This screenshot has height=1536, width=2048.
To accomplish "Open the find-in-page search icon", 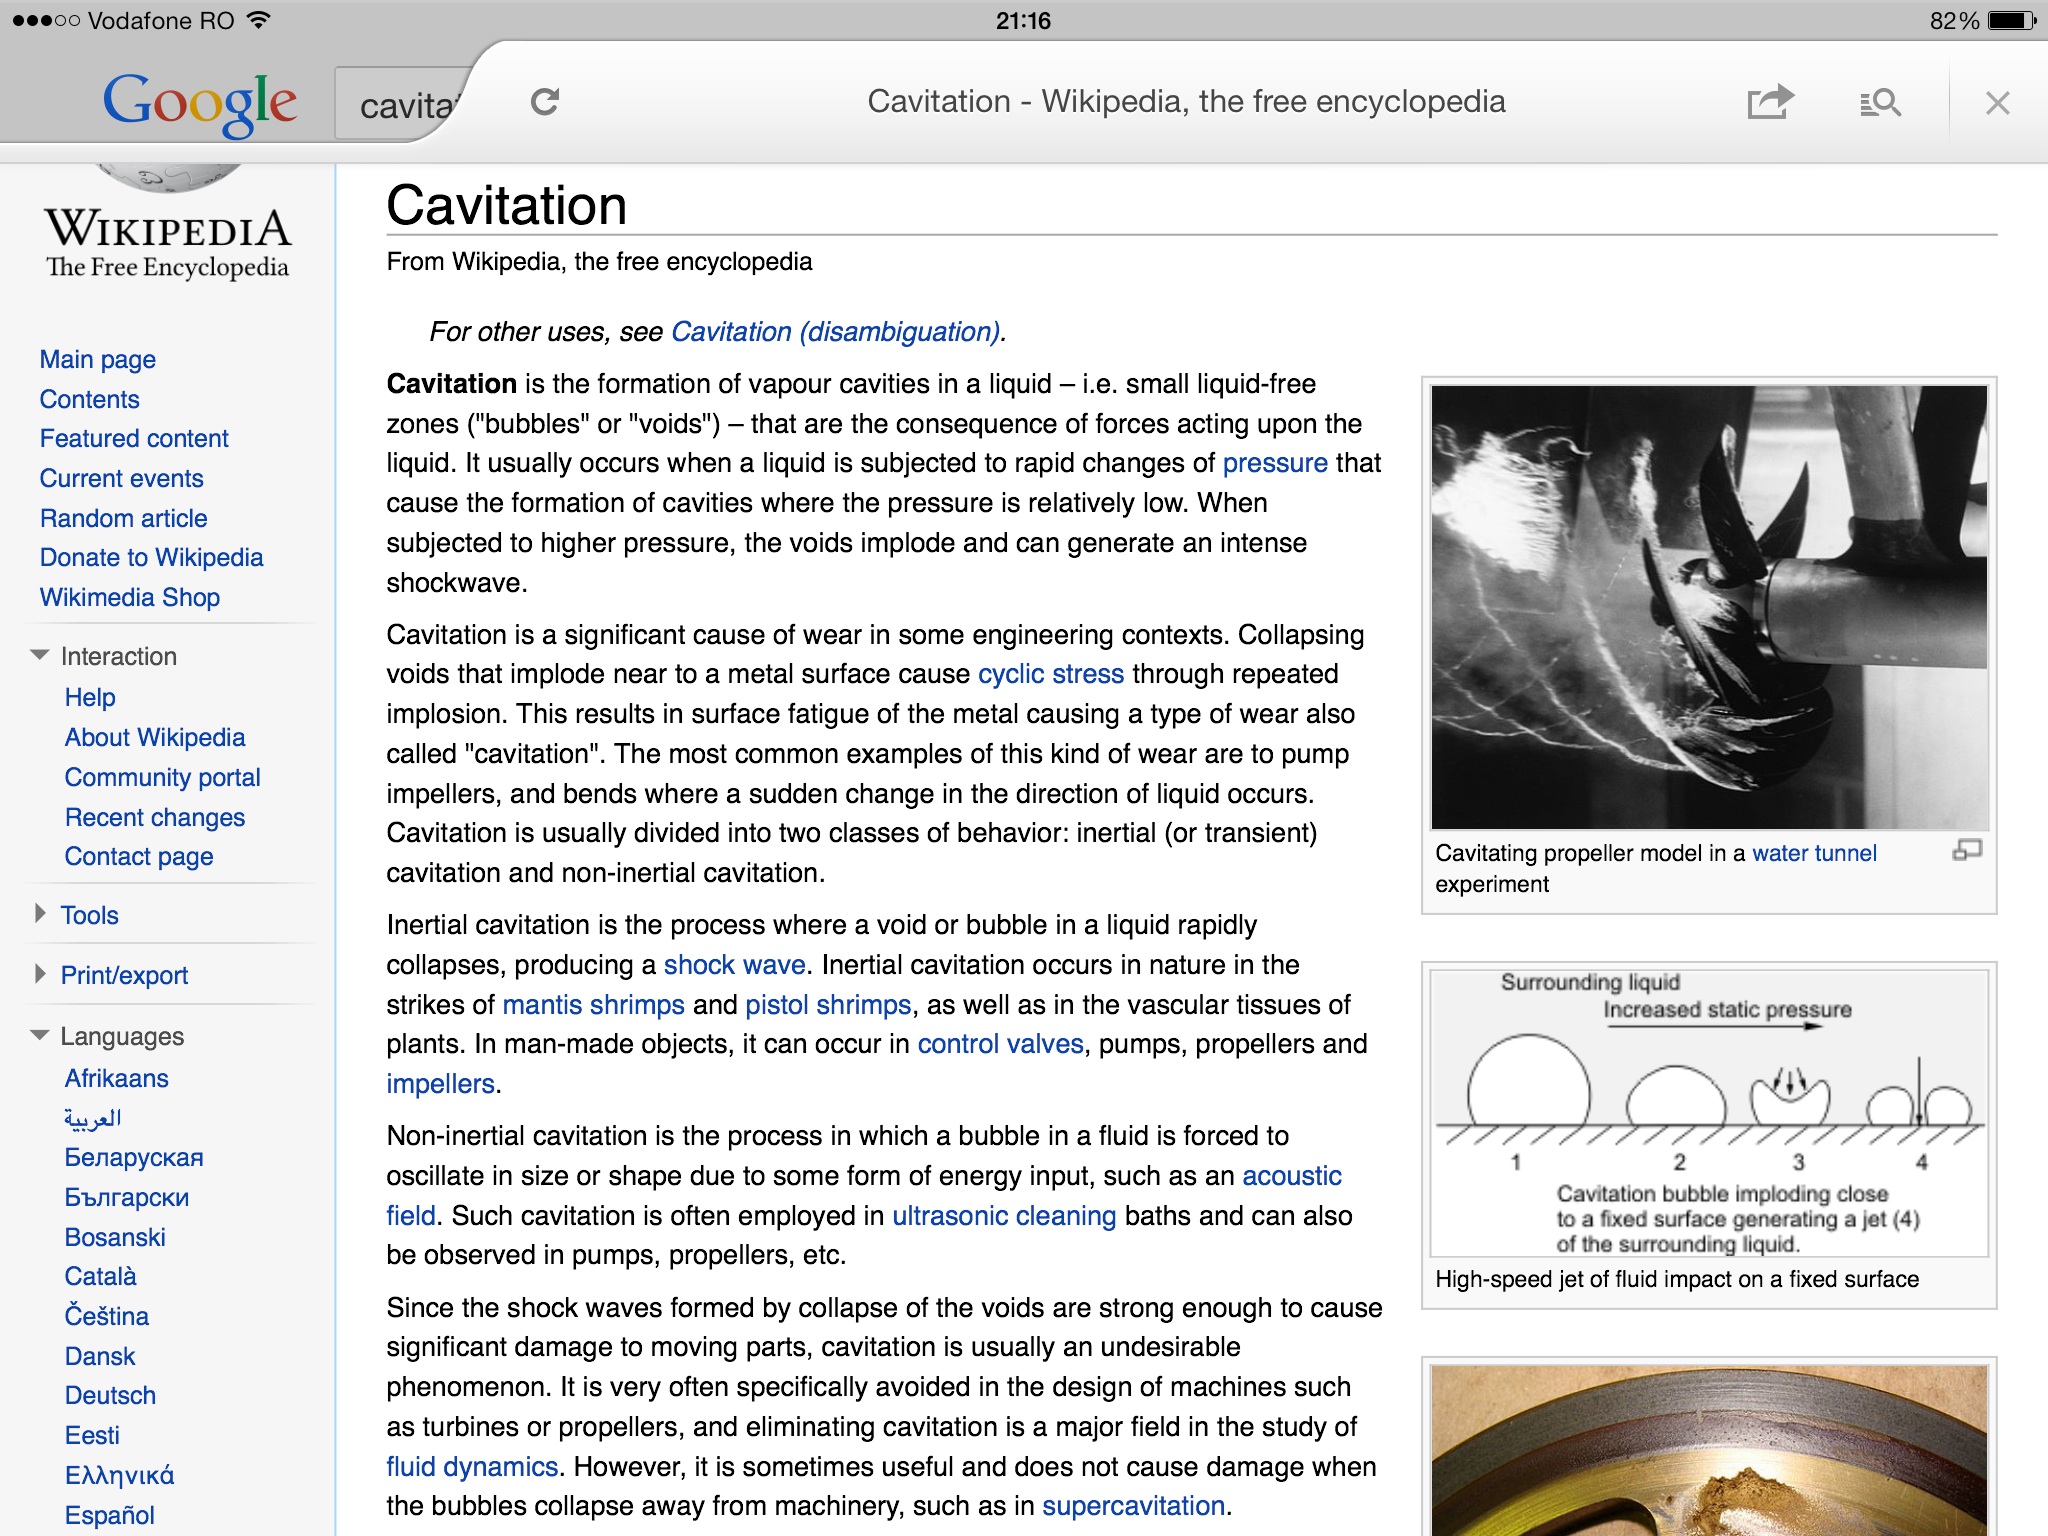I will 1880,102.
